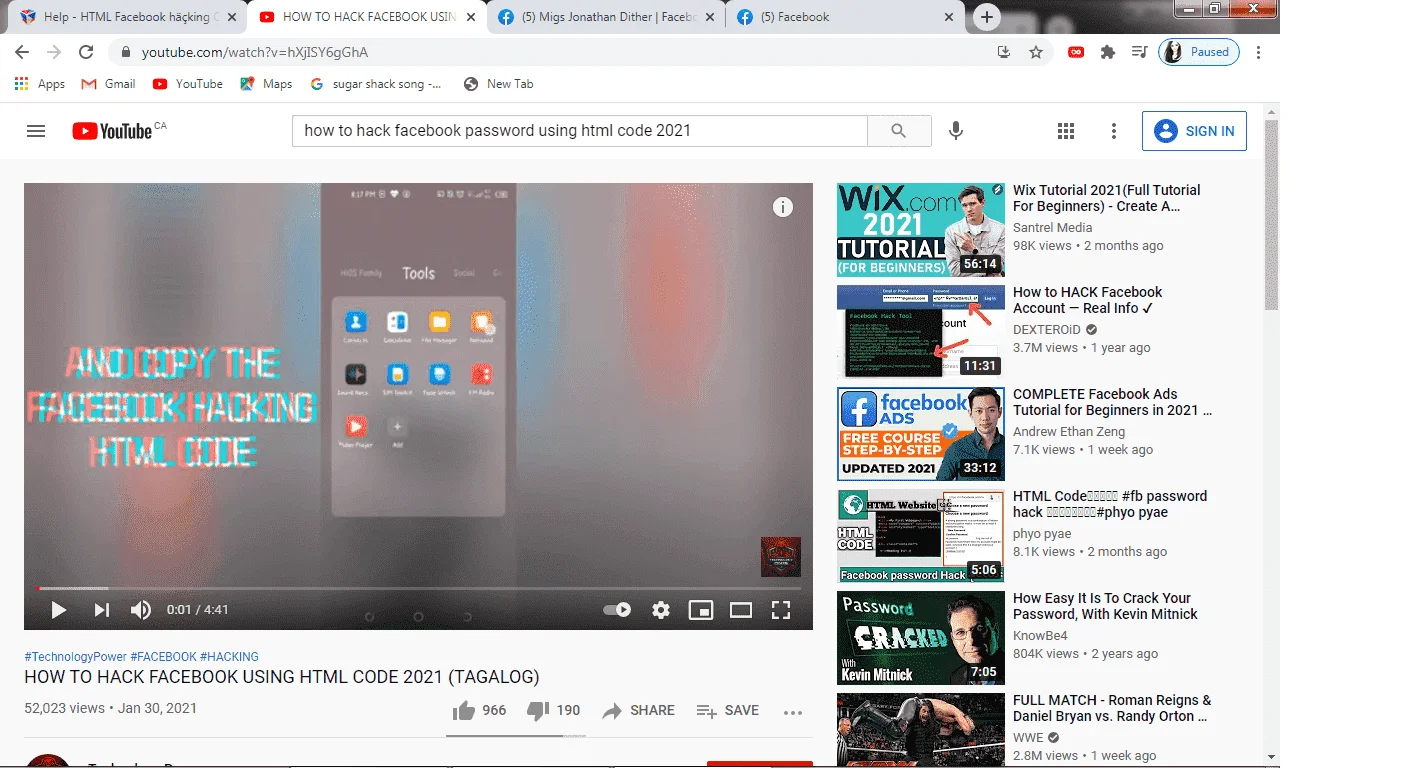Open Apps bookmark
Viewport: 1416px width, 768px height.
click(x=40, y=84)
